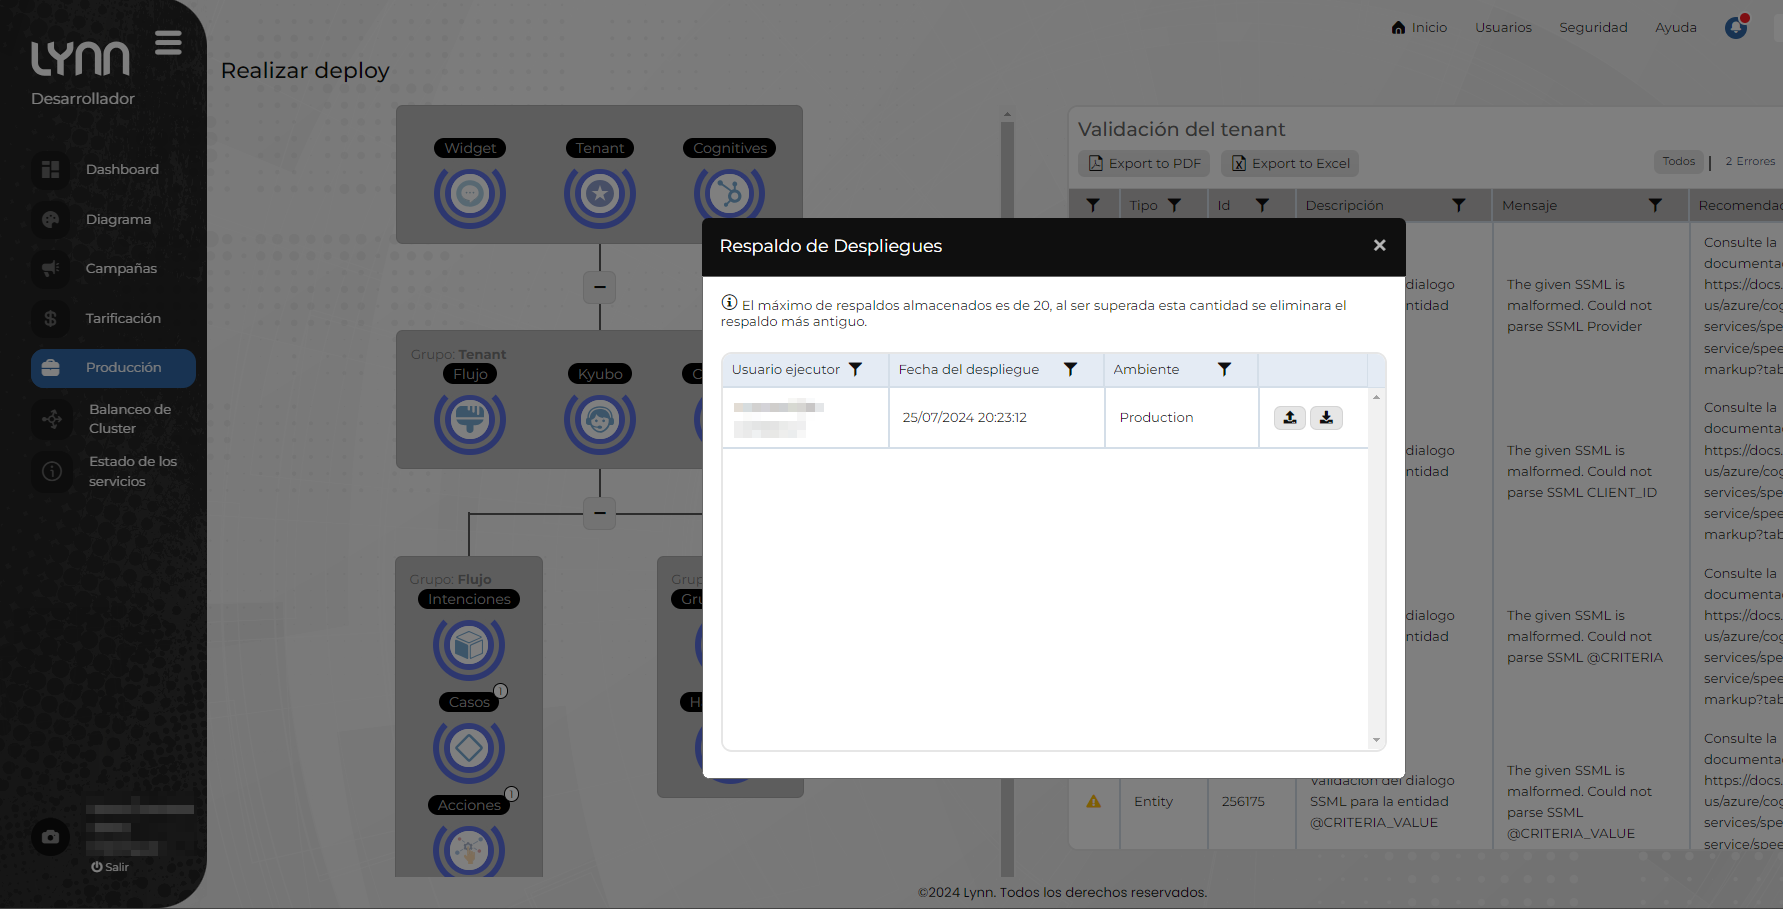The height and width of the screenshot is (909, 1783).
Task: Select the Tenant node icon
Action: tap(599, 194)
